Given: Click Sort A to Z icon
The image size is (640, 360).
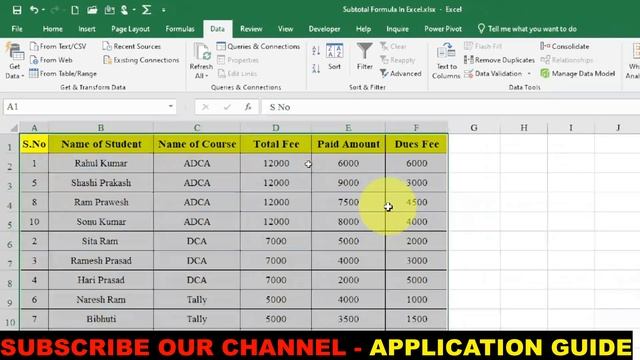Looking at the screenshot, I should tap(316, 51).
